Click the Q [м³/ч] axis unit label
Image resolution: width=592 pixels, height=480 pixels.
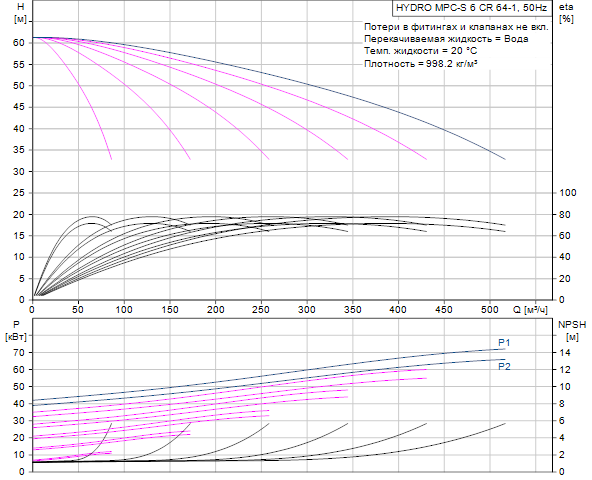click(x=530, y=310)
